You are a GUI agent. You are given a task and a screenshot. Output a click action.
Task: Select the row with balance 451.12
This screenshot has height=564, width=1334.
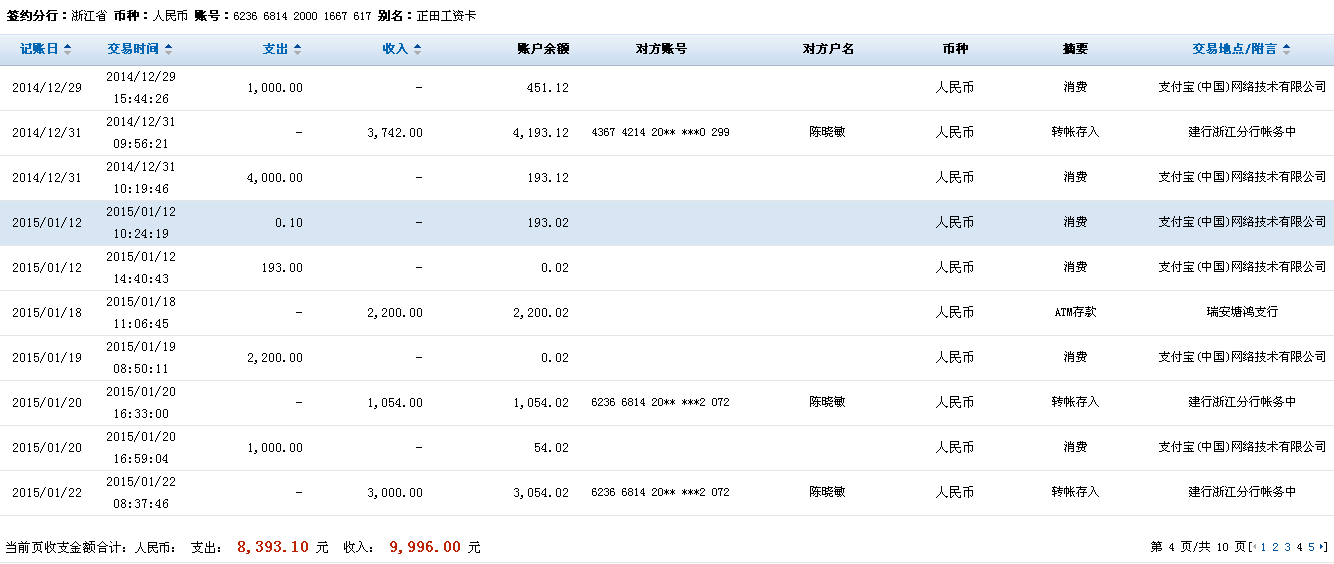(666, 88)
